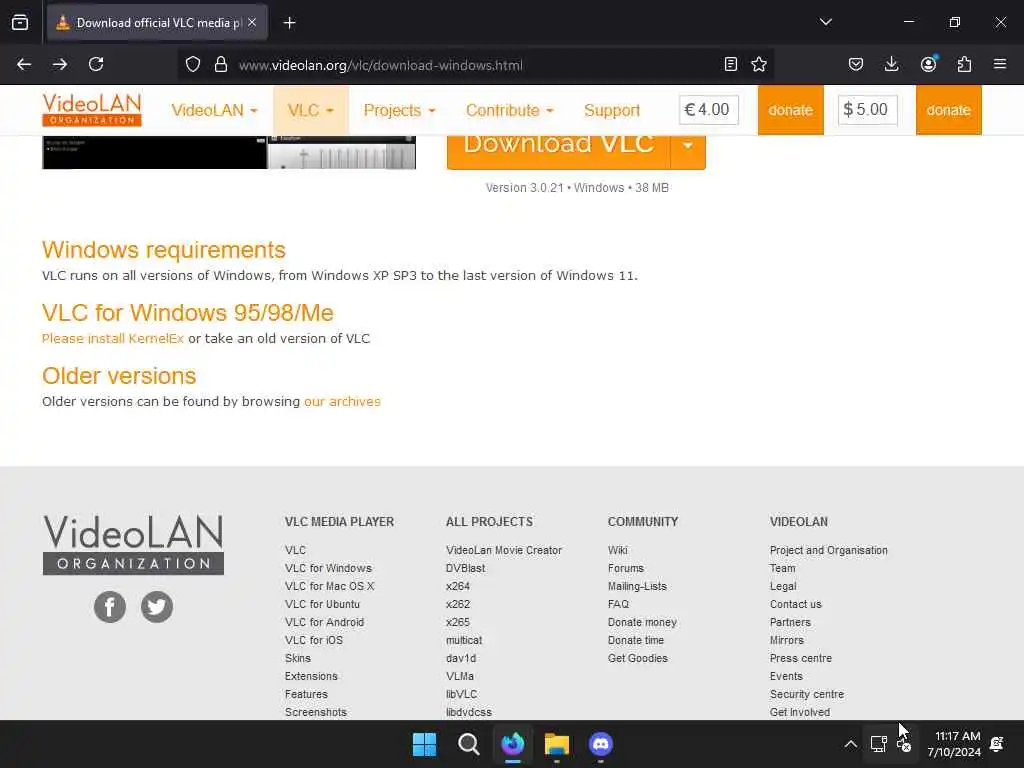Close the VLC download tab
The height and width of the screenshot is (768, 1024).
click(252, 22)
